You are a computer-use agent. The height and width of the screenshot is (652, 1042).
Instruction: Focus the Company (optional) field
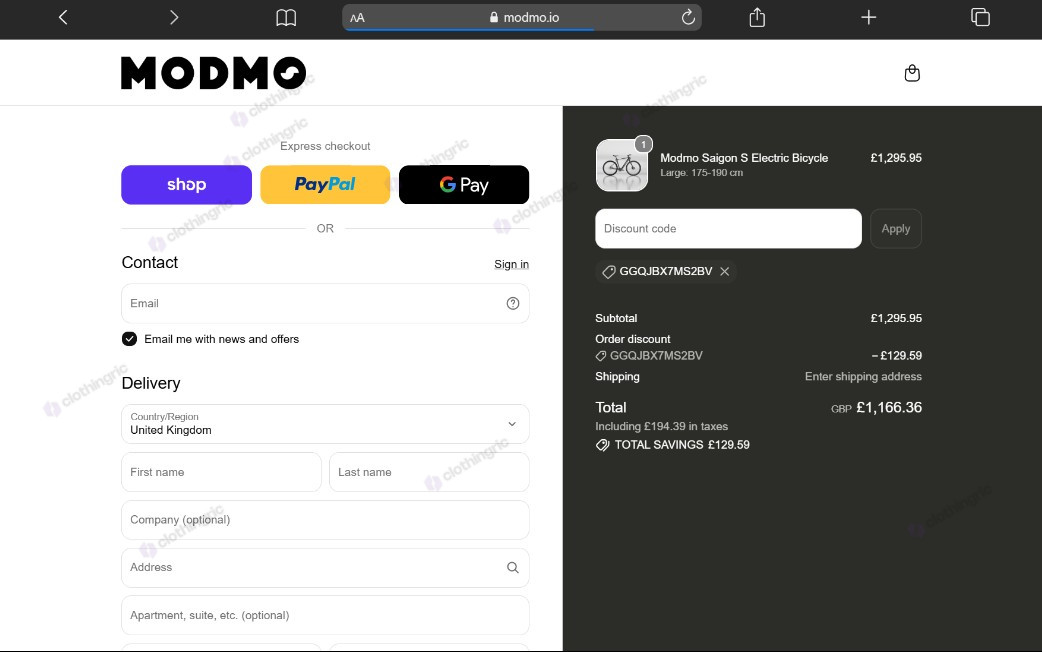[325, 520]
